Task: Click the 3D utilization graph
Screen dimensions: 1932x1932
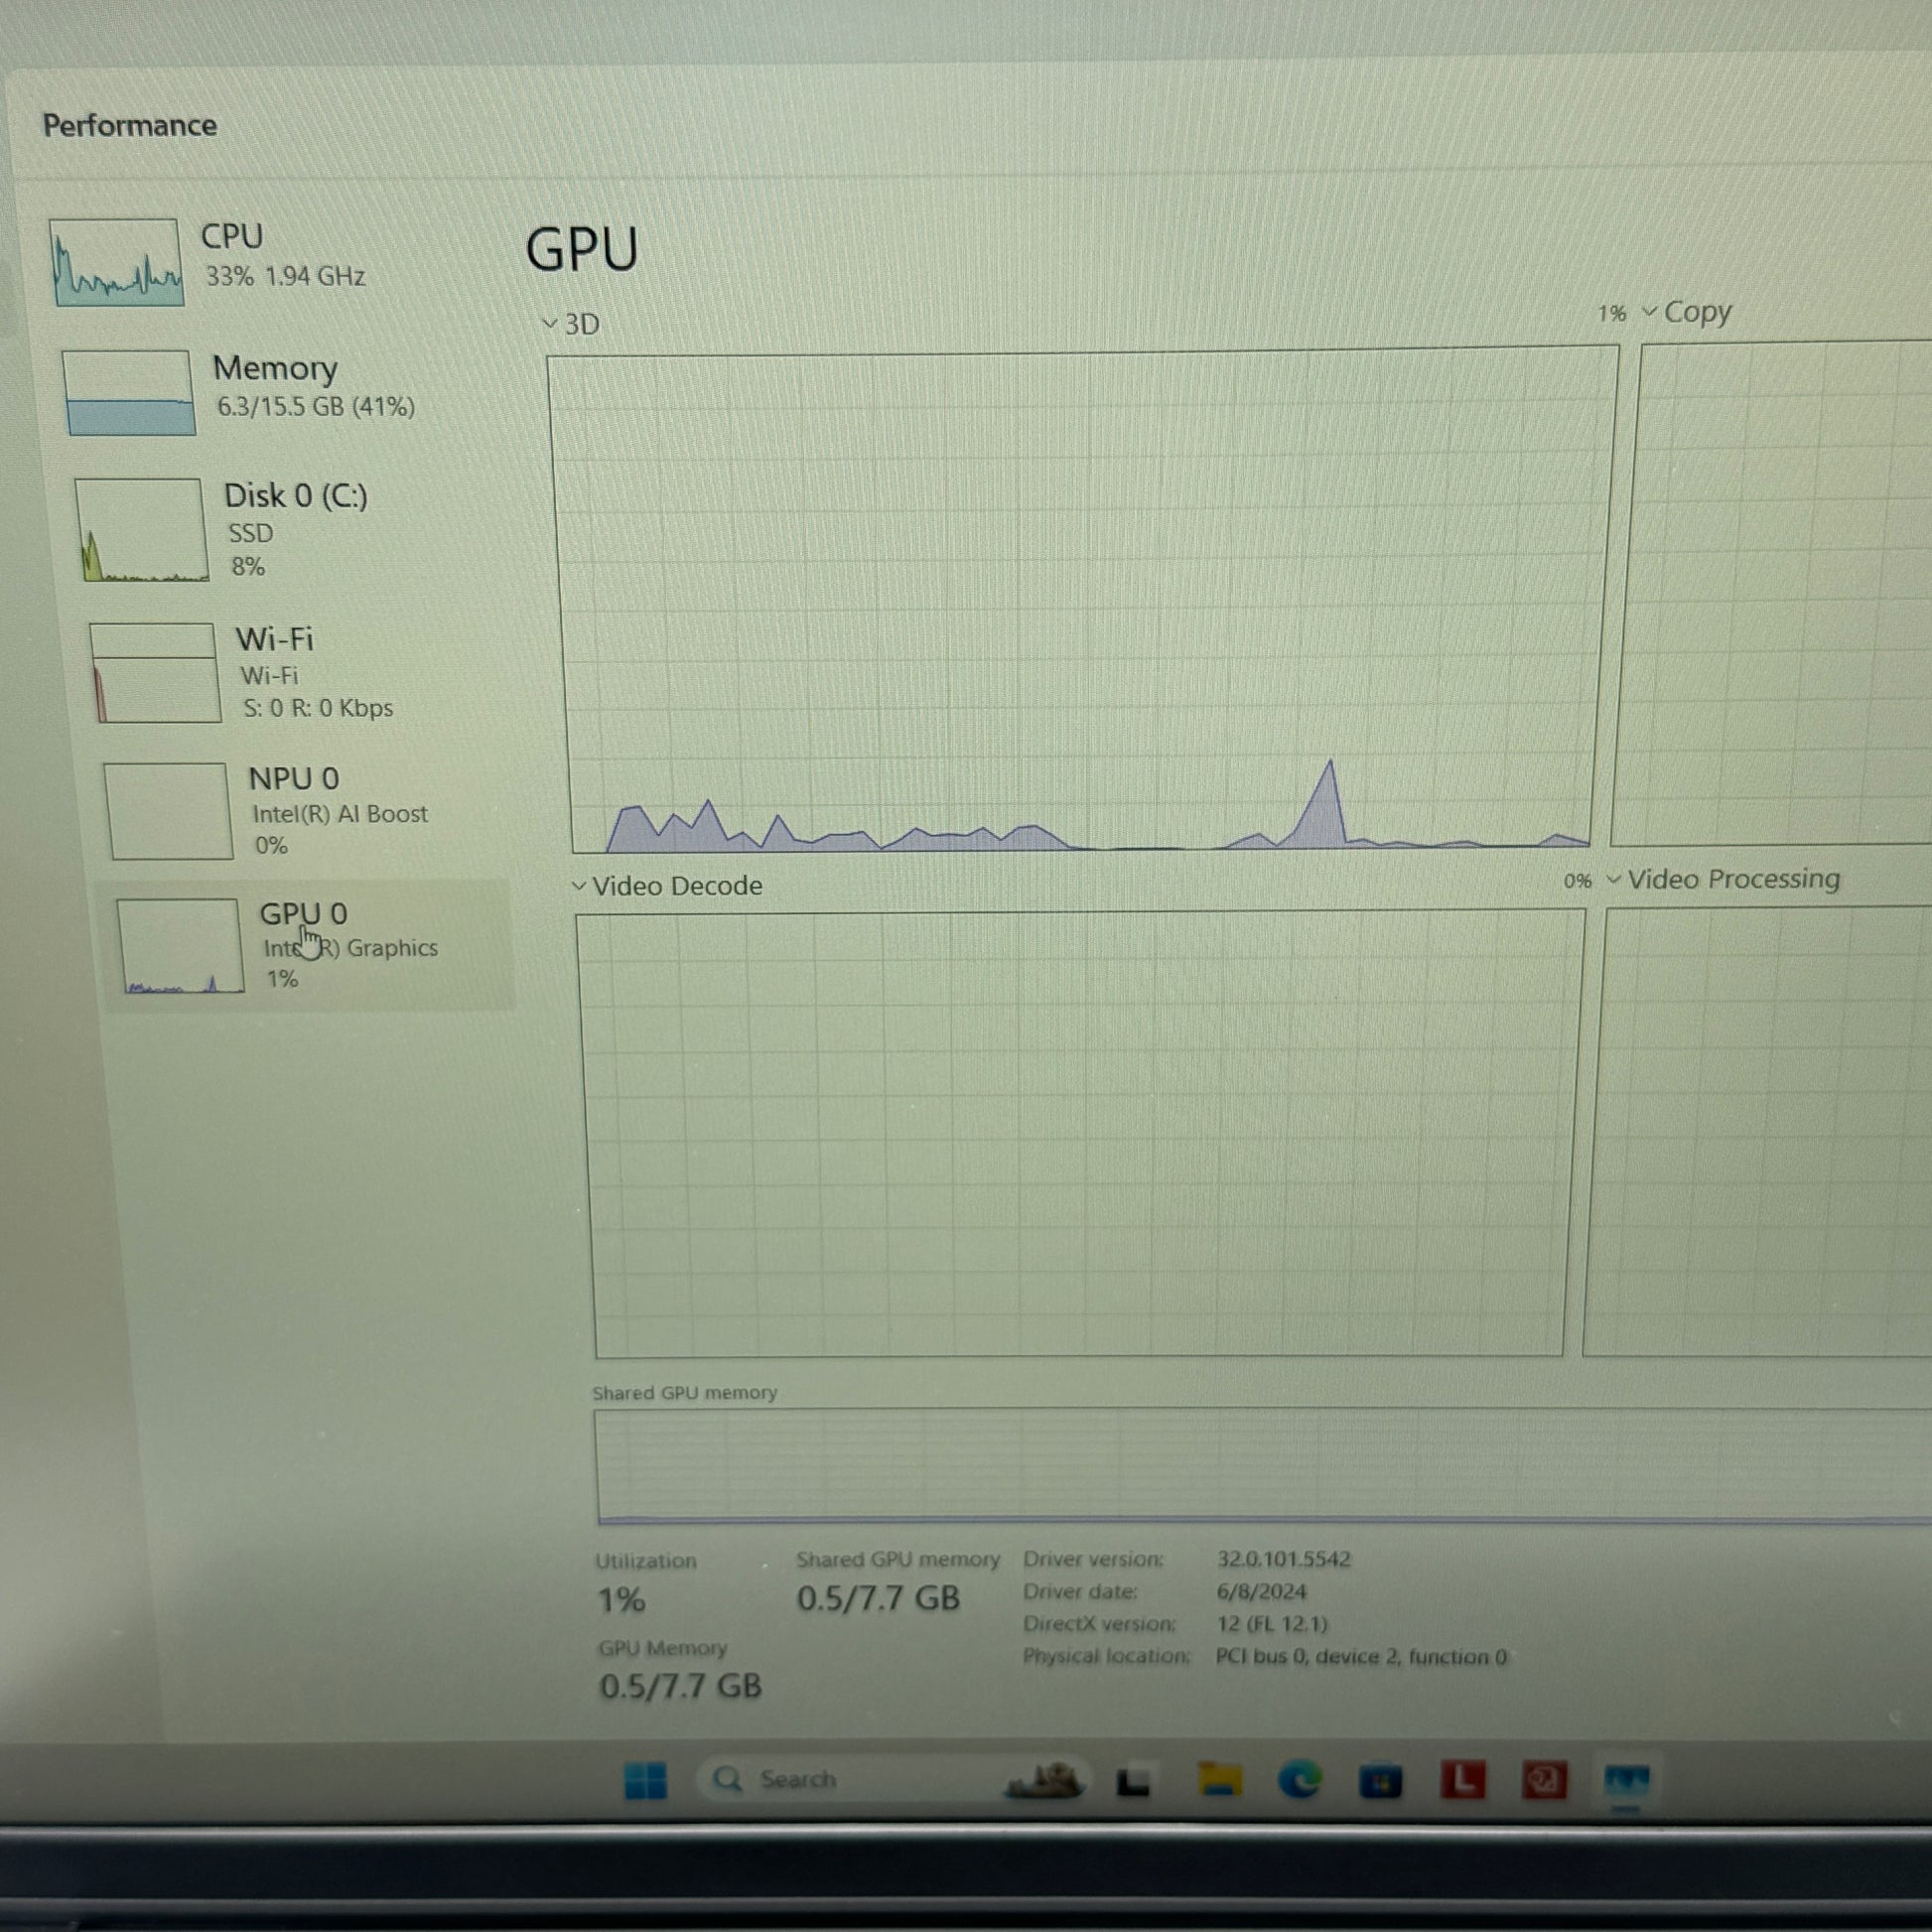Action: [1082, 600]
